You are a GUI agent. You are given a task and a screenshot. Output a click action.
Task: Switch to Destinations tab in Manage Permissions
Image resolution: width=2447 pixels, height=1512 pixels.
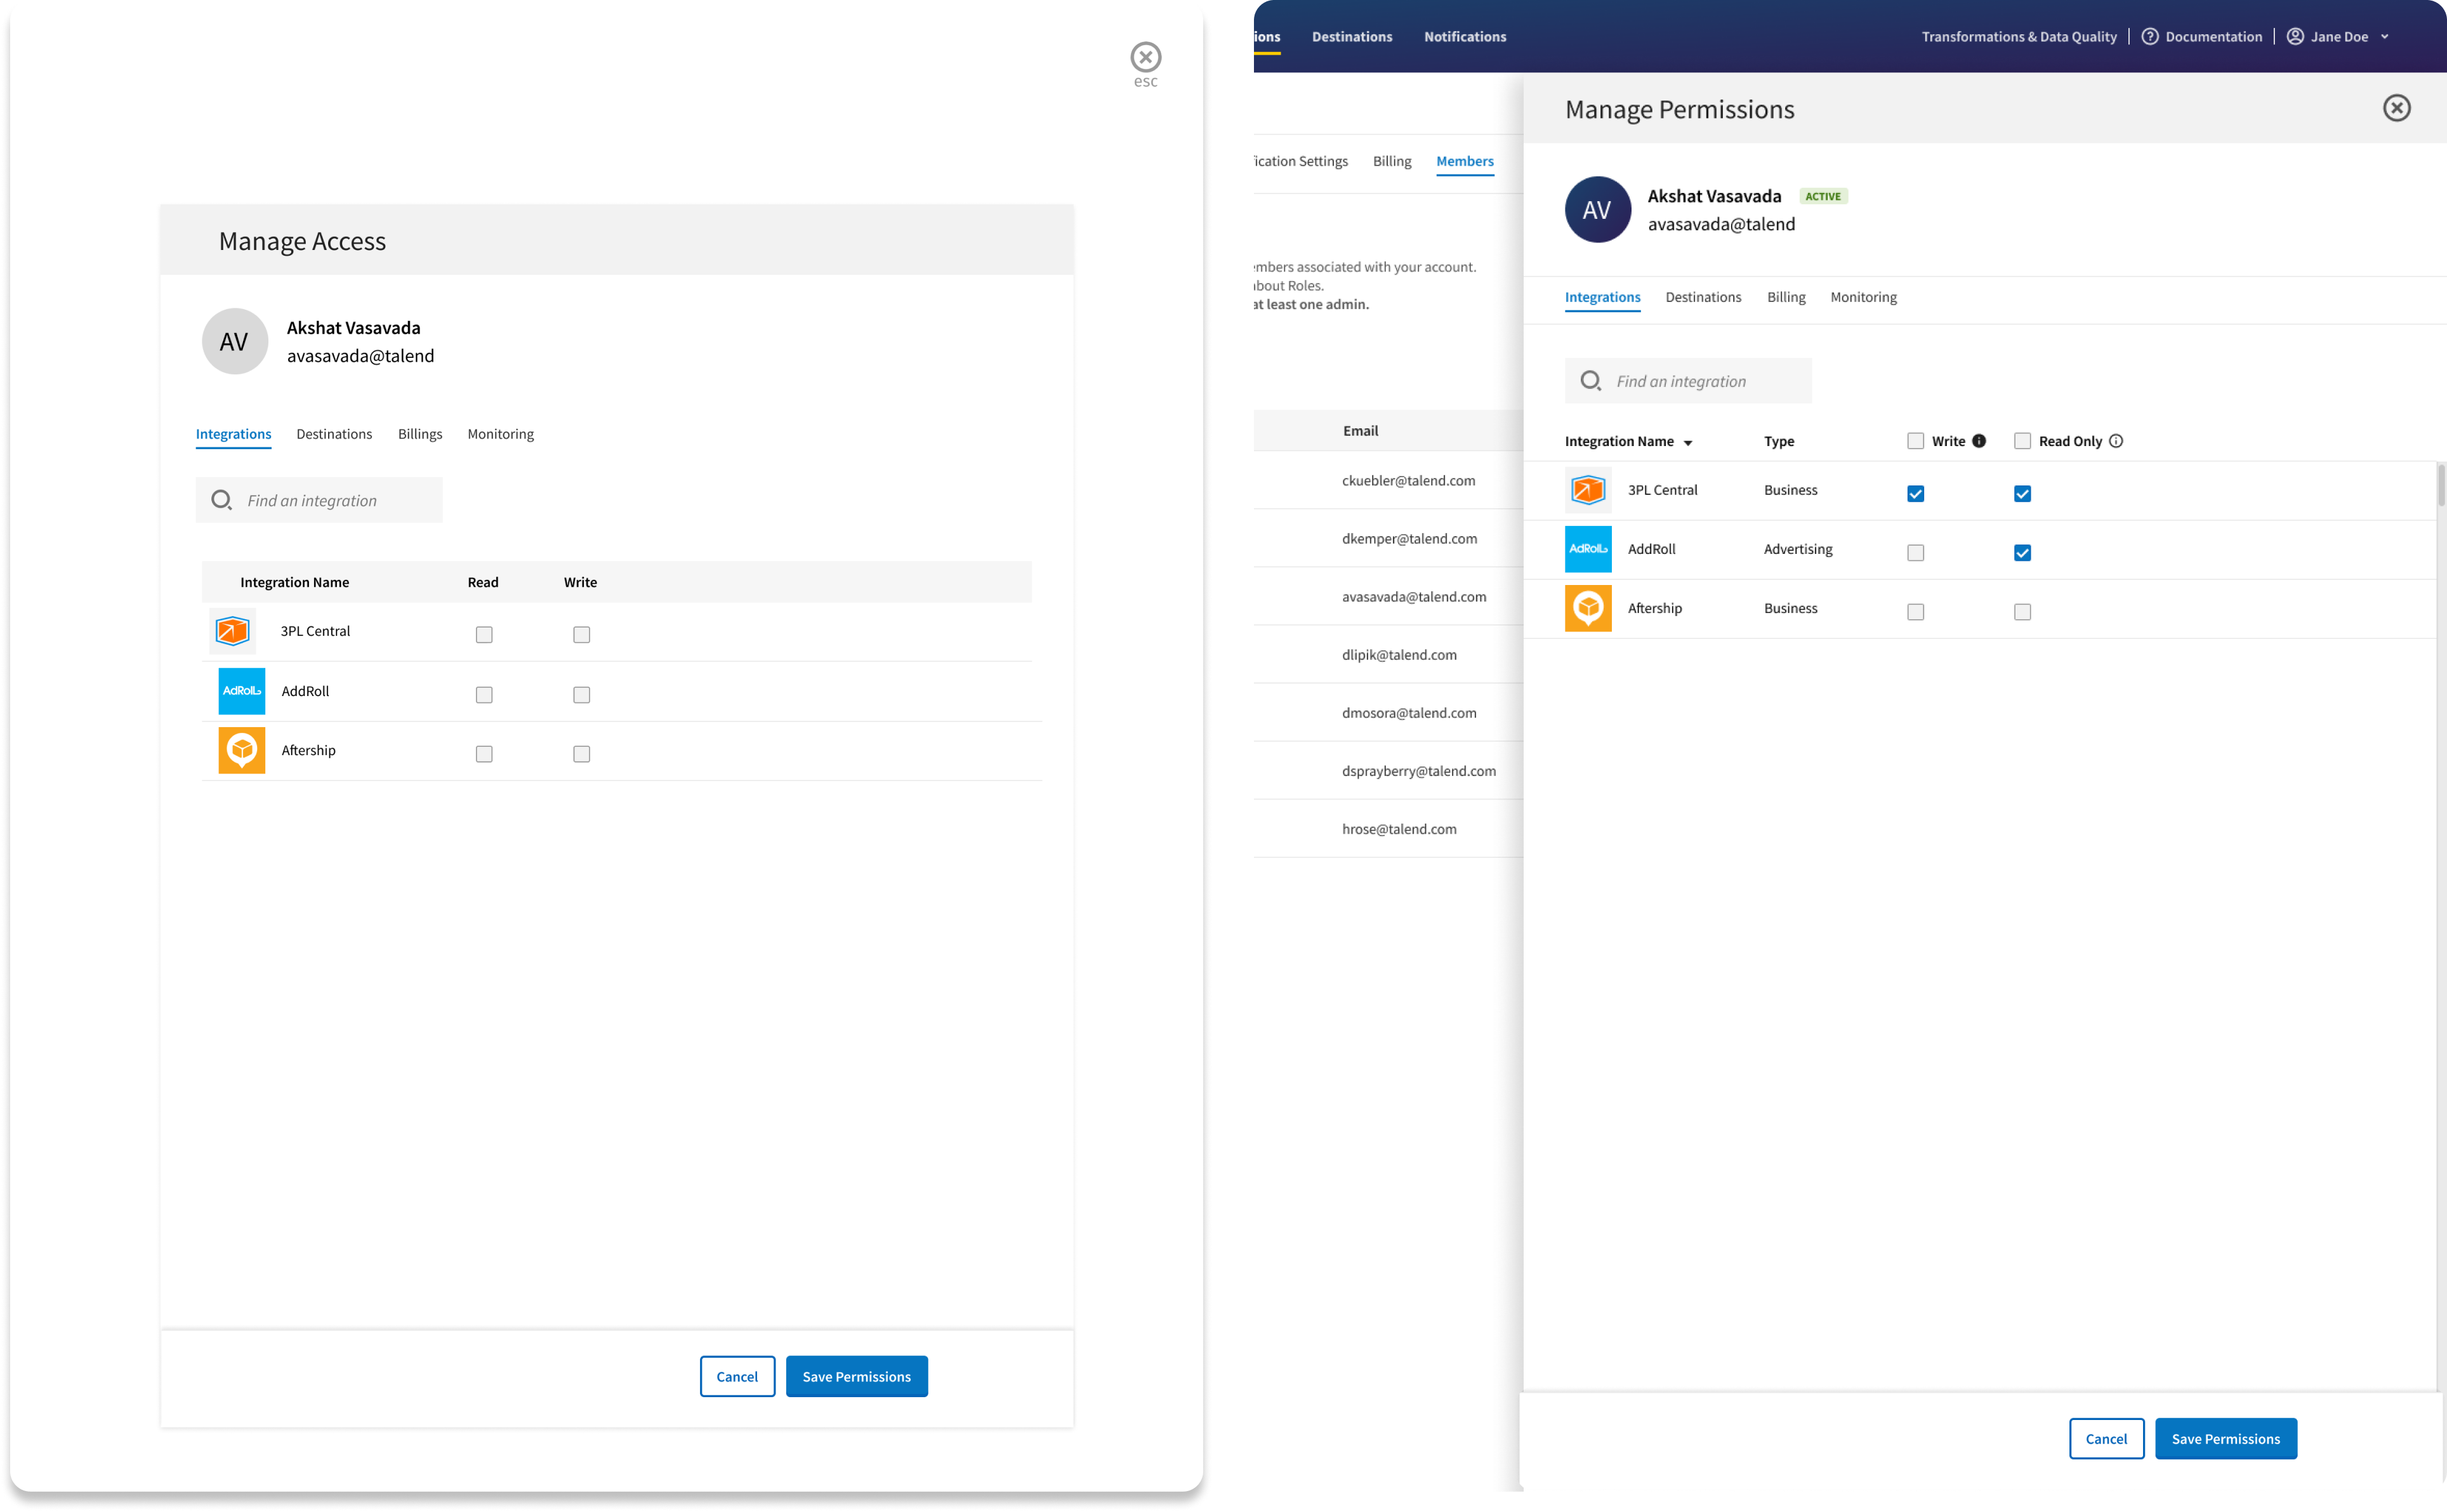(1703, 297)
